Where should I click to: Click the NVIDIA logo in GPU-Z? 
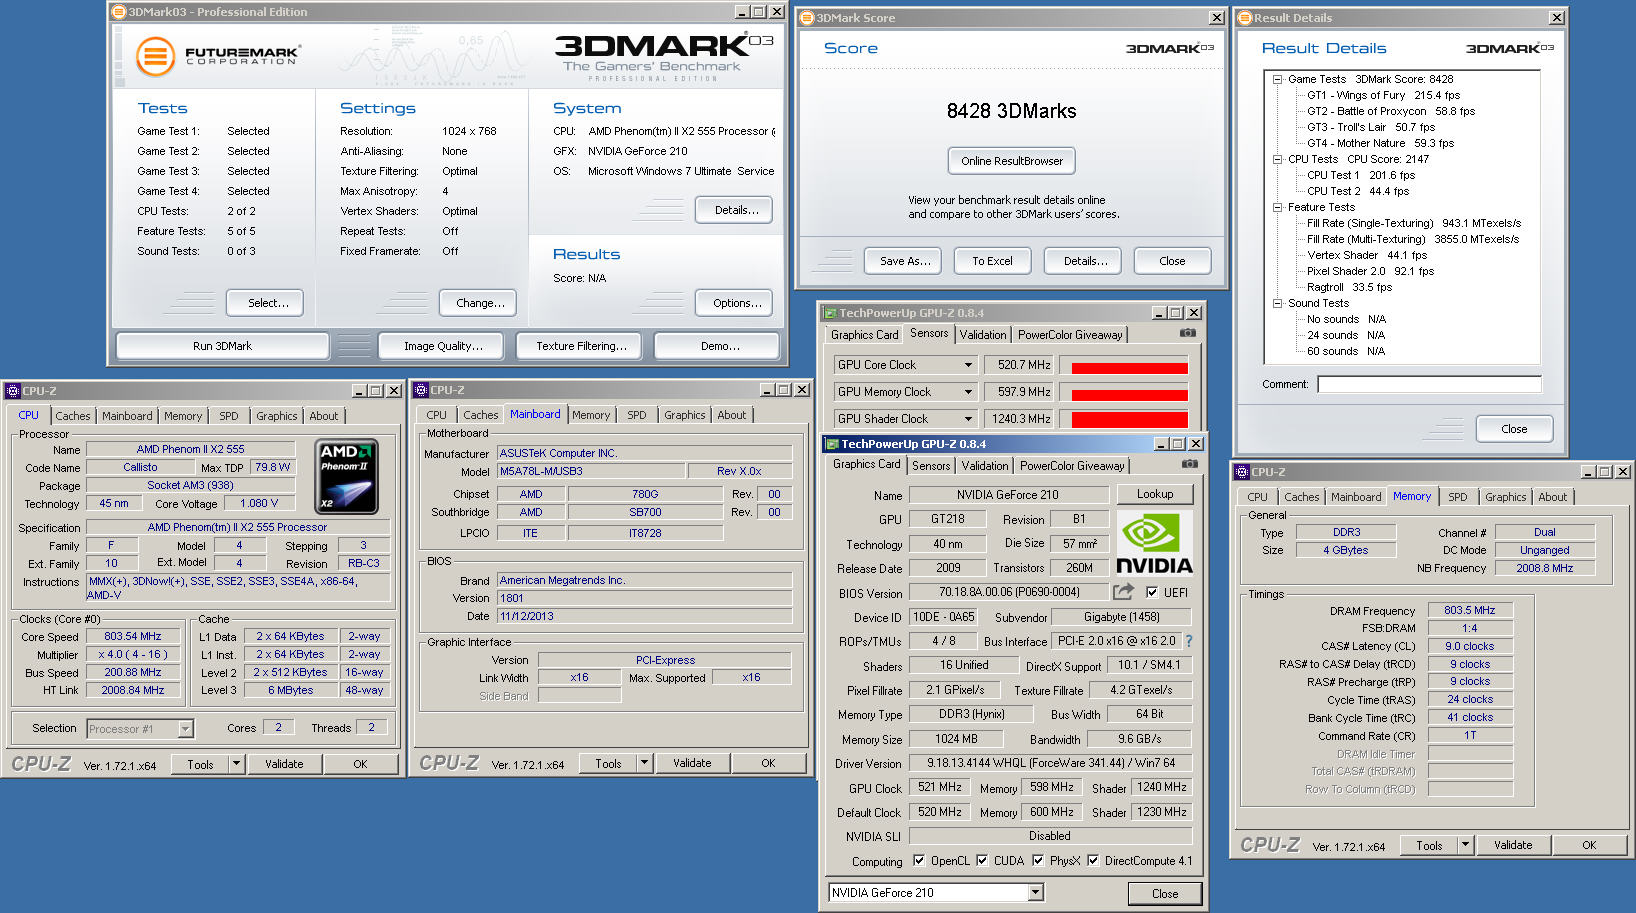coord(1154,544)
